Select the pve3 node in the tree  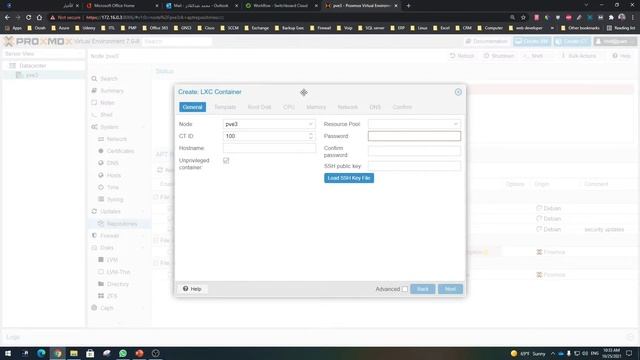(x=32, y=75)
